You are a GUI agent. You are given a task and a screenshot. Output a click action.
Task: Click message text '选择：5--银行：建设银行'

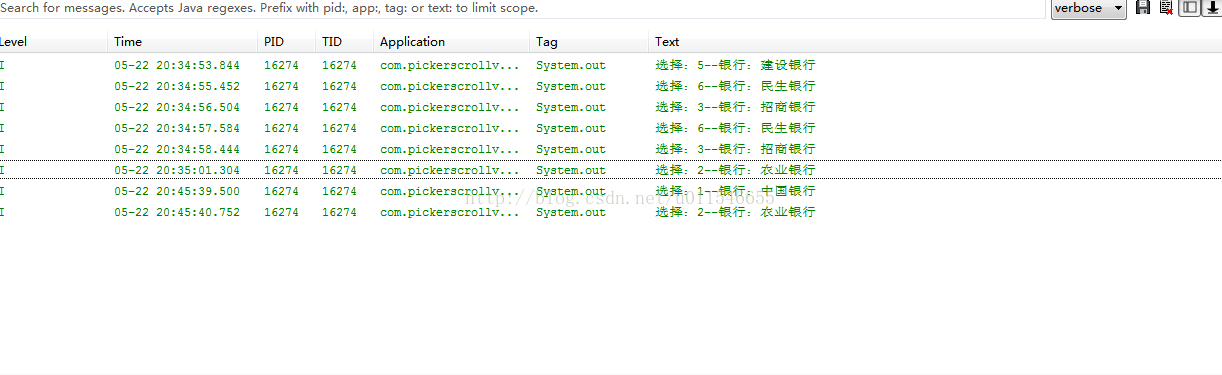735,65
